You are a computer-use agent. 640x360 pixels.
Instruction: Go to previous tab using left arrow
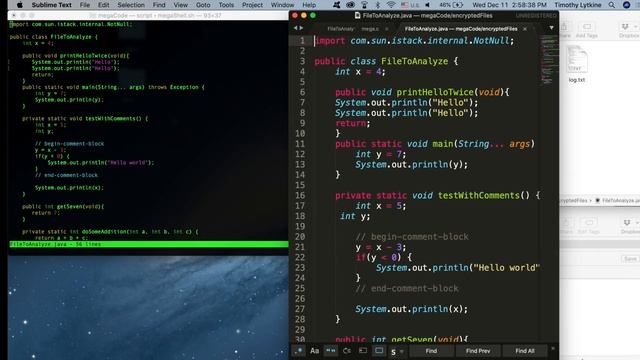296,28
